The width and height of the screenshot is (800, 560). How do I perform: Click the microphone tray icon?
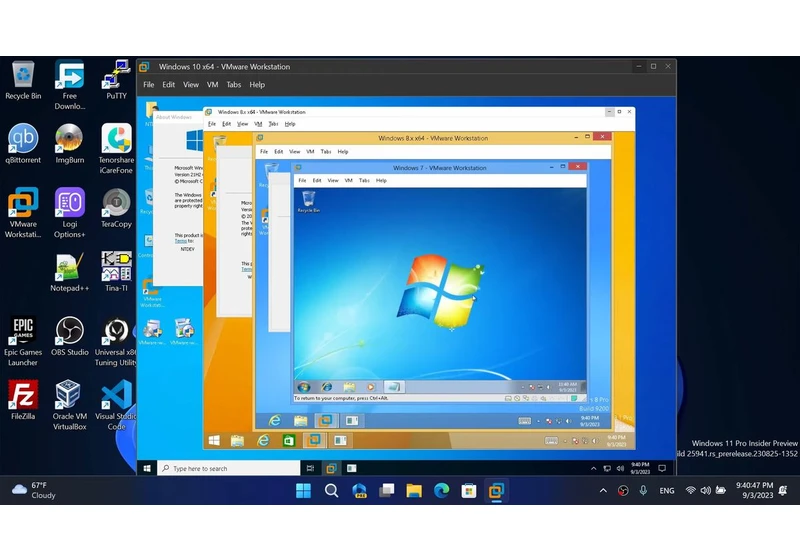tap(643, 491)
